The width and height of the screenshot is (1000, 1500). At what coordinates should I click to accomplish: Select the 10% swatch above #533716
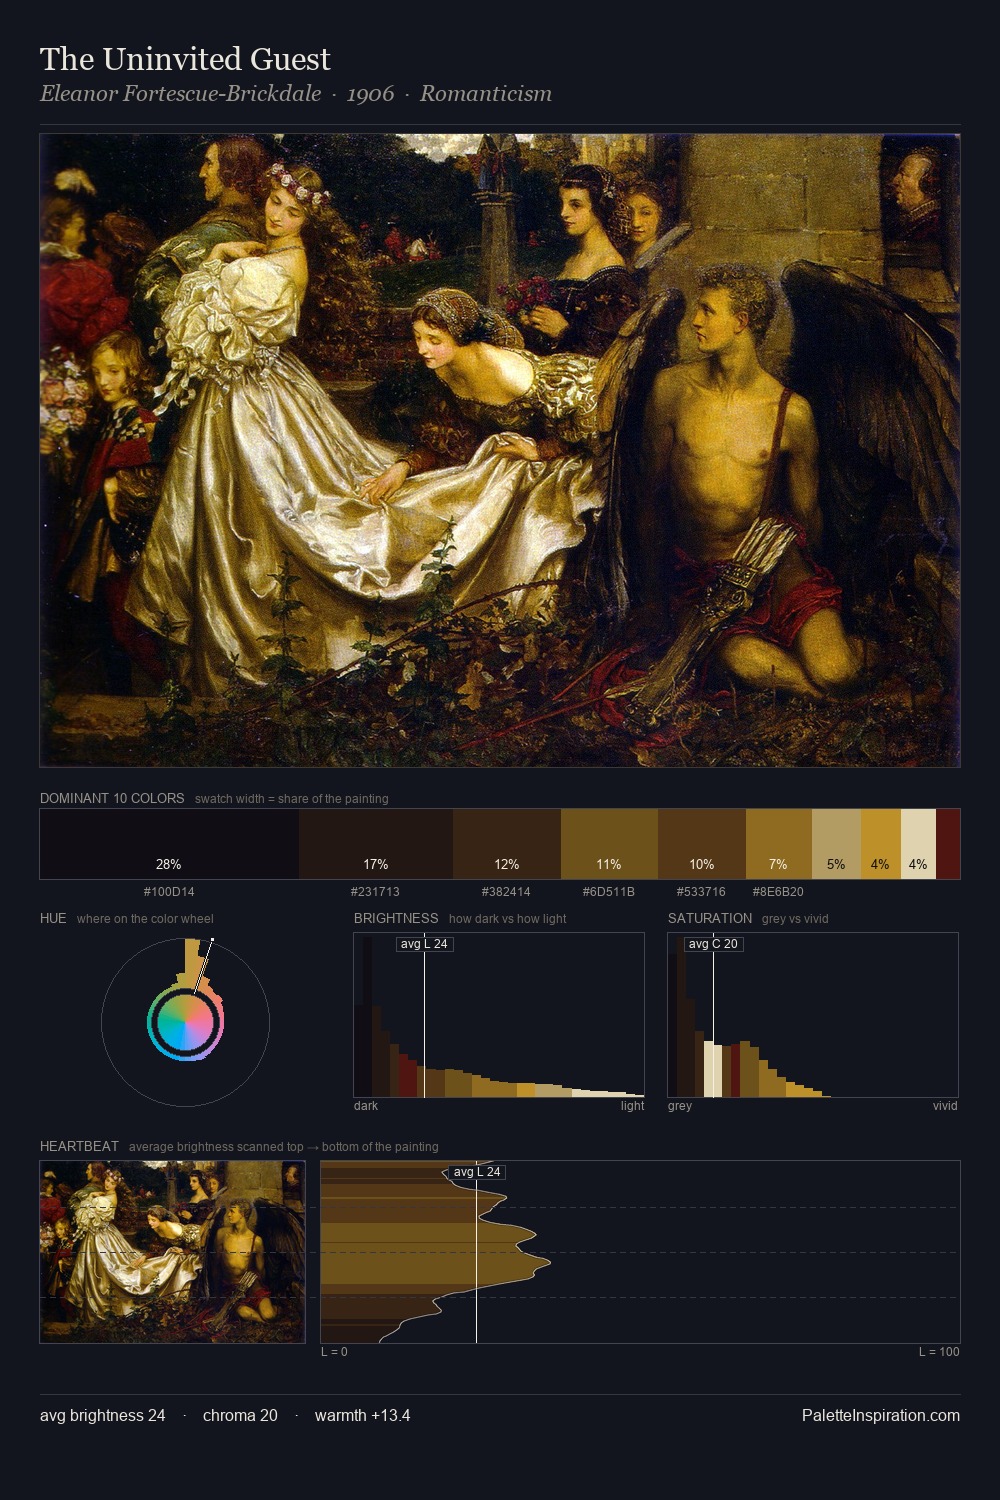[702, 844]
